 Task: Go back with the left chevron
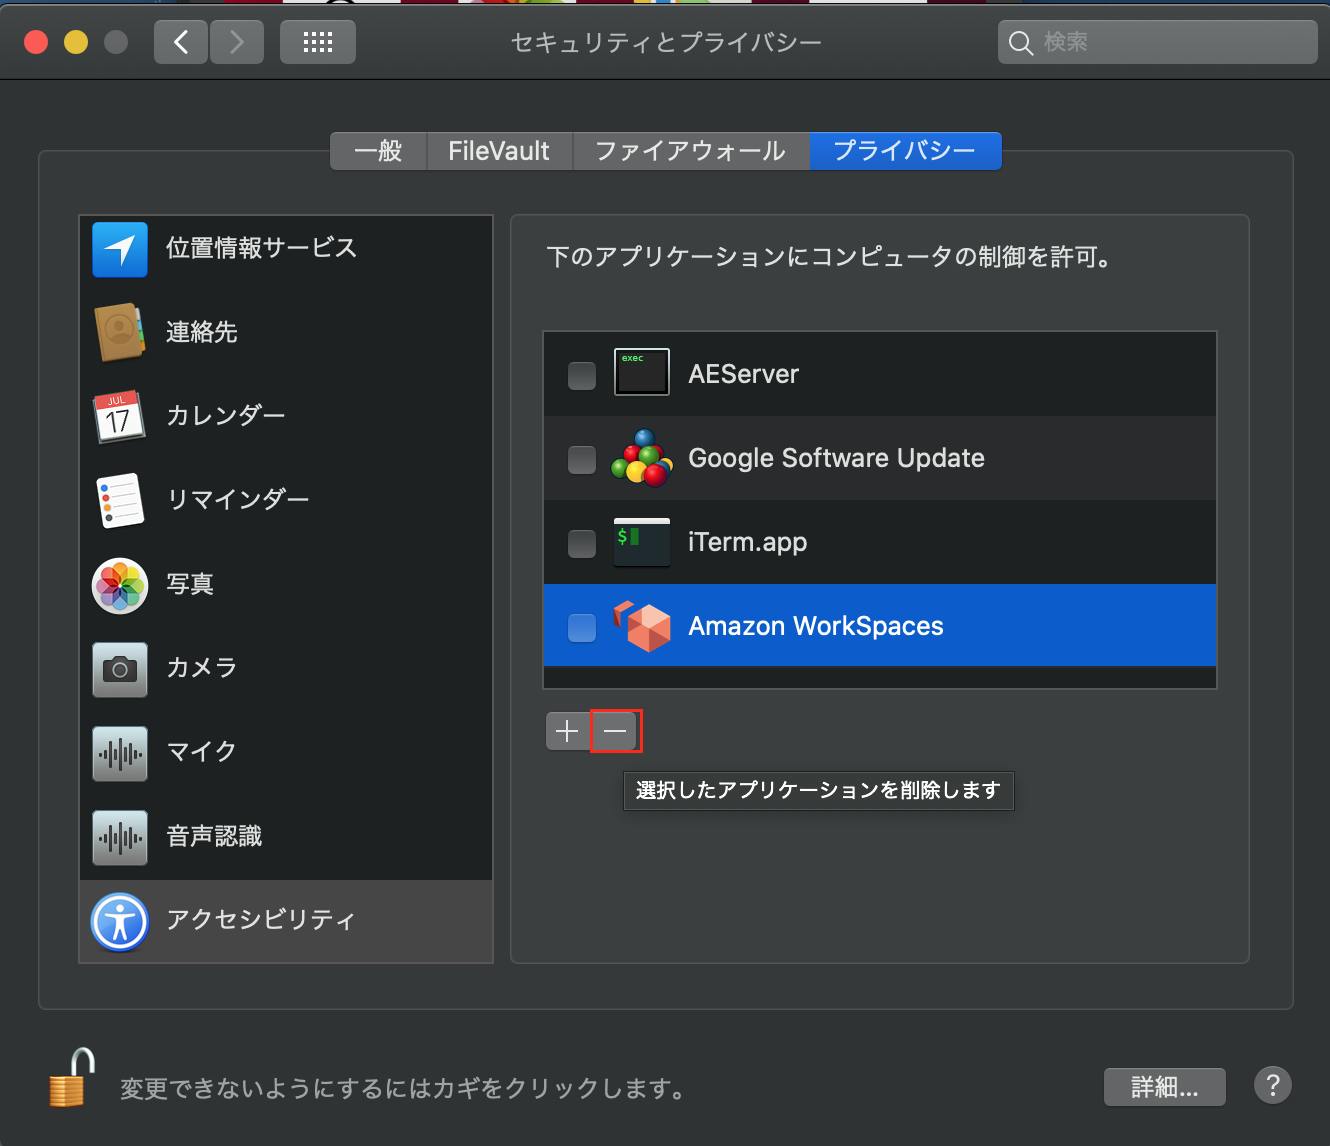tap(181, 42)
